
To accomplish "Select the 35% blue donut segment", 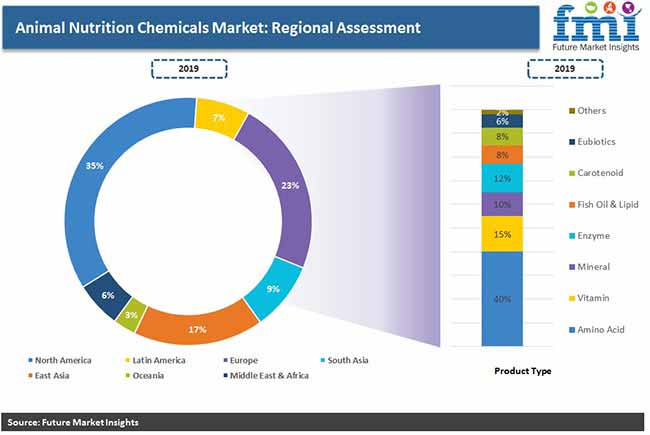I will click(95, 166).
